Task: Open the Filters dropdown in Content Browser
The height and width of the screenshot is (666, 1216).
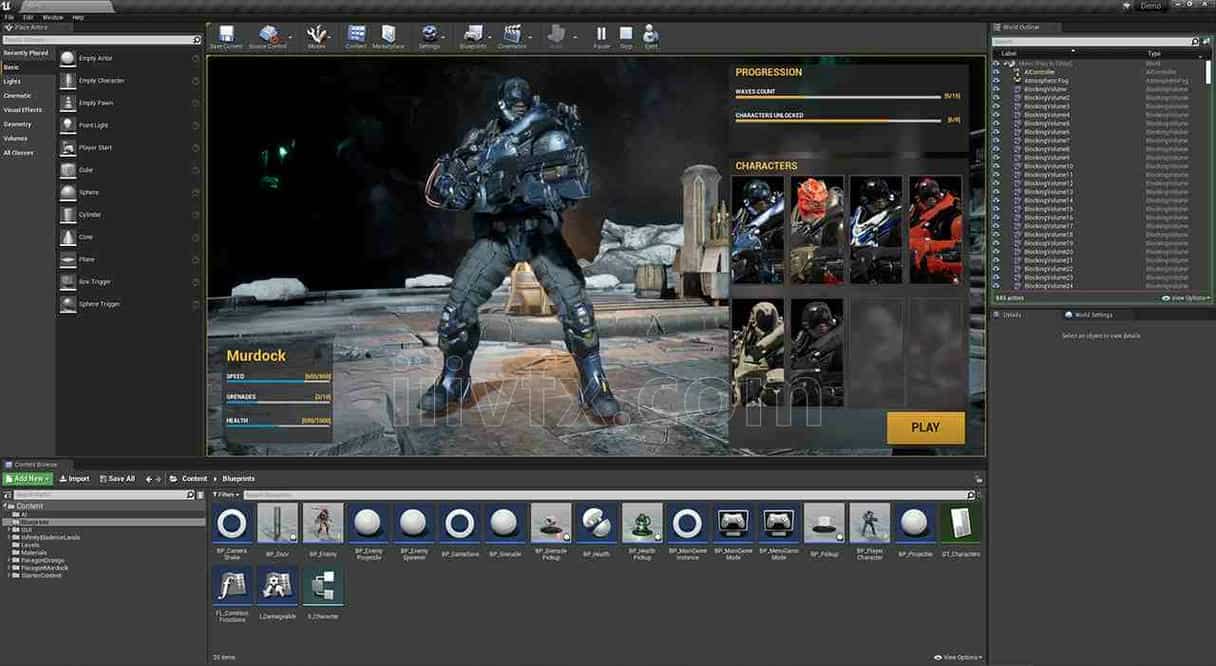Action: click(226, 495)
